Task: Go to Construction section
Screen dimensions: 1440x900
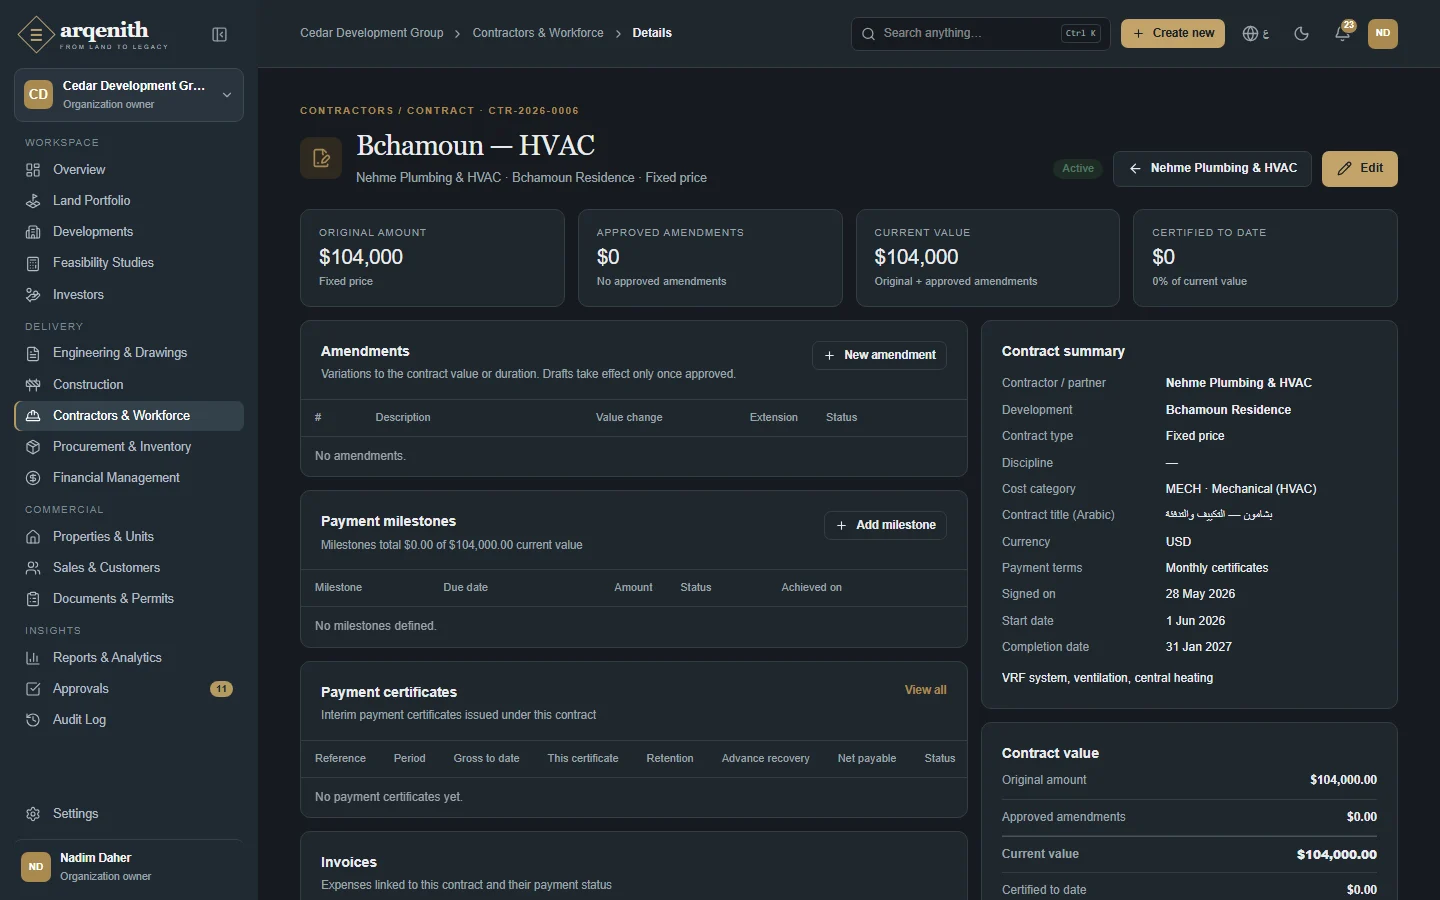Action: point(129,385)
